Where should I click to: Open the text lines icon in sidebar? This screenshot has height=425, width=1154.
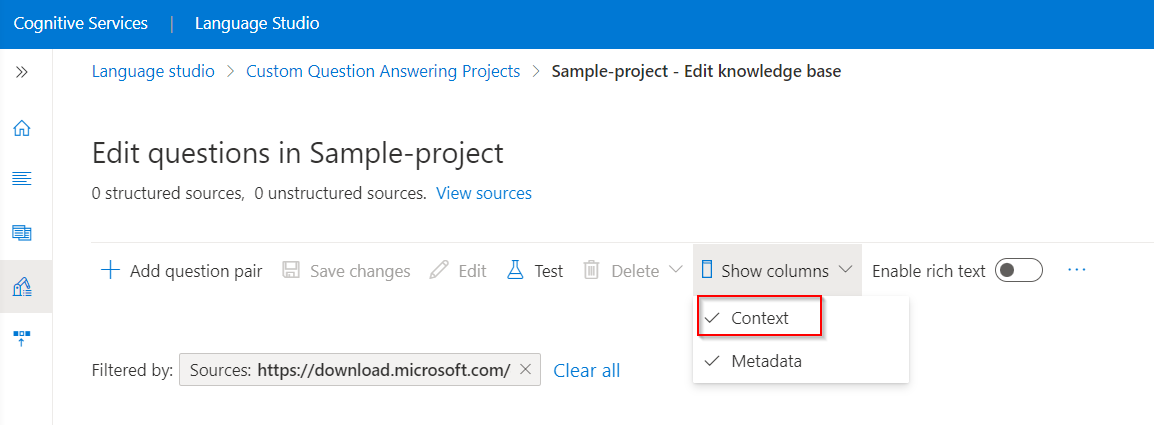click(22, 178)
